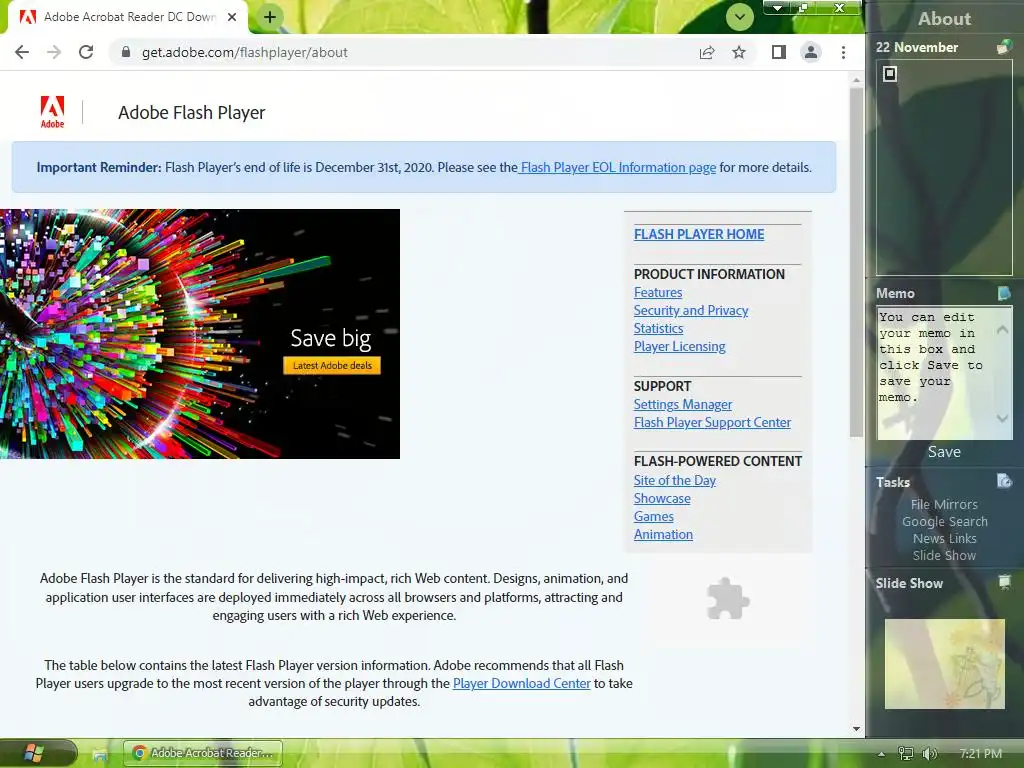This screenshot has height=768, width=1024.
Task: Share this page via share icon
Action: click(707, 52)
